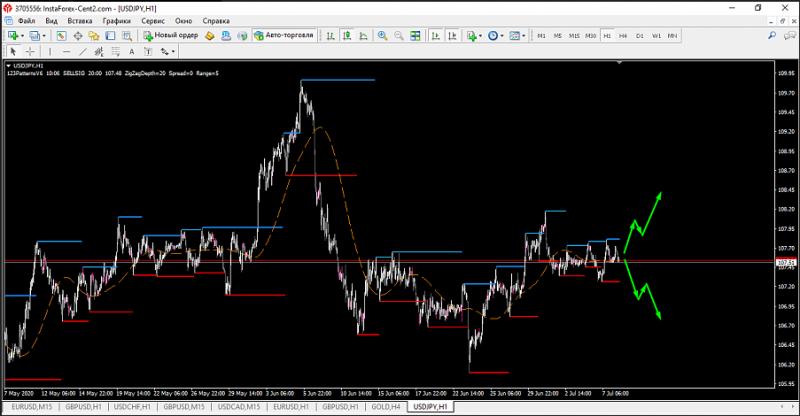
Task: Click the New Chart icon
Action: click(x=13, y=36)
